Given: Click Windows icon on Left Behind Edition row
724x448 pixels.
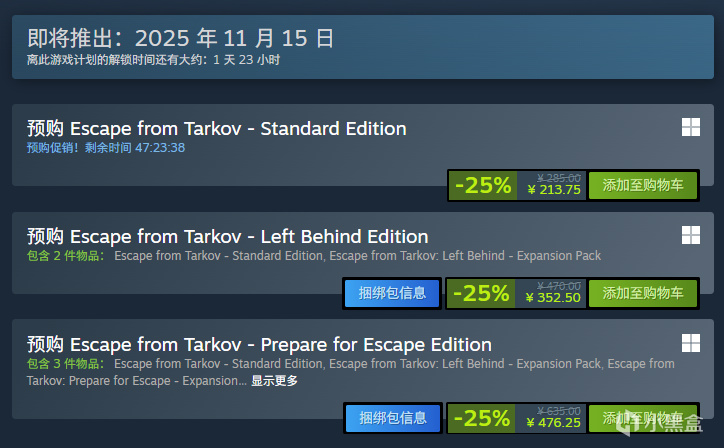Looking at the screenshot, I should pyautogui.click(x=690, y=235).
